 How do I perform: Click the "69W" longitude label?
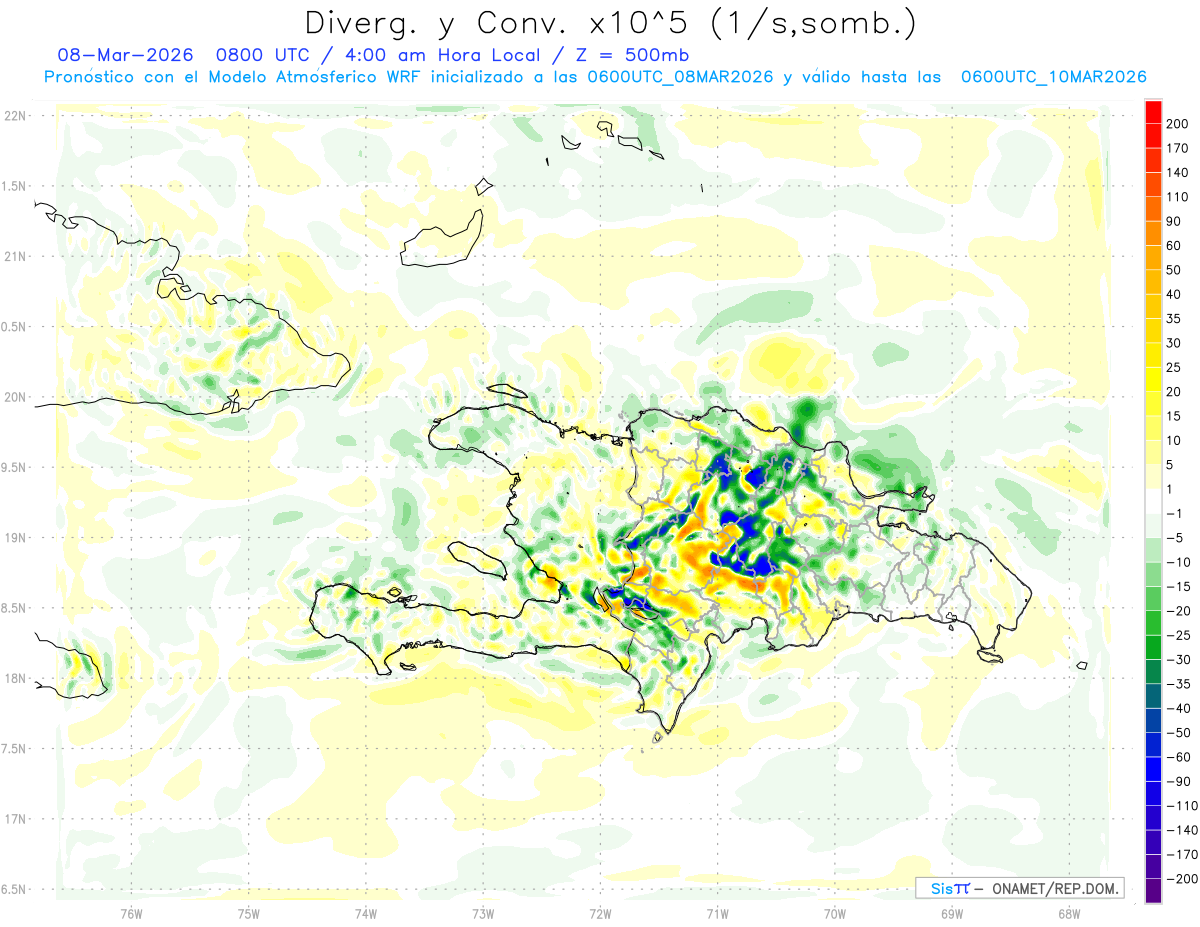click(x=952, y=913)
